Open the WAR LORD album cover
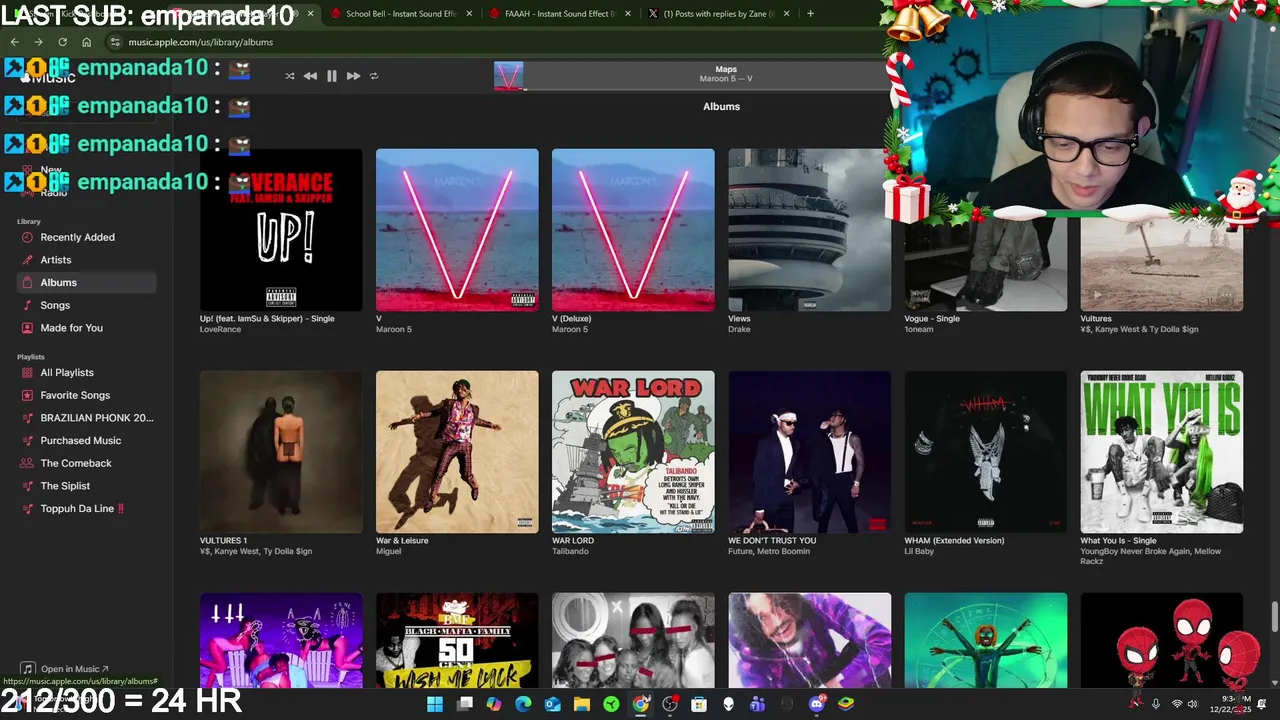The height and width of the screenshot is (720, 1280). pos(633,452)
